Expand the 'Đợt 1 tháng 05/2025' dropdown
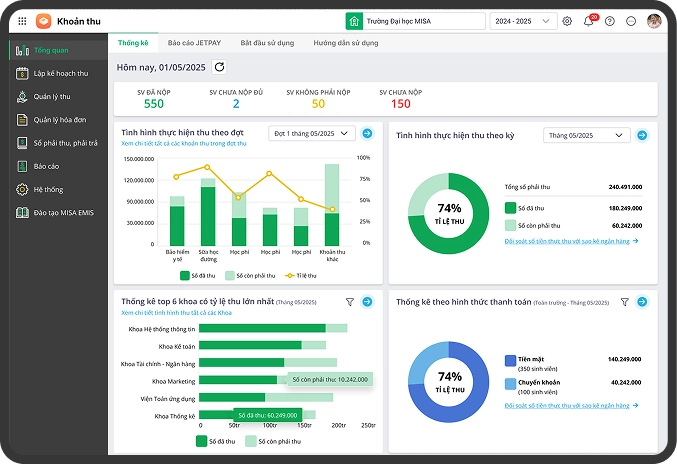 [312, 133]
